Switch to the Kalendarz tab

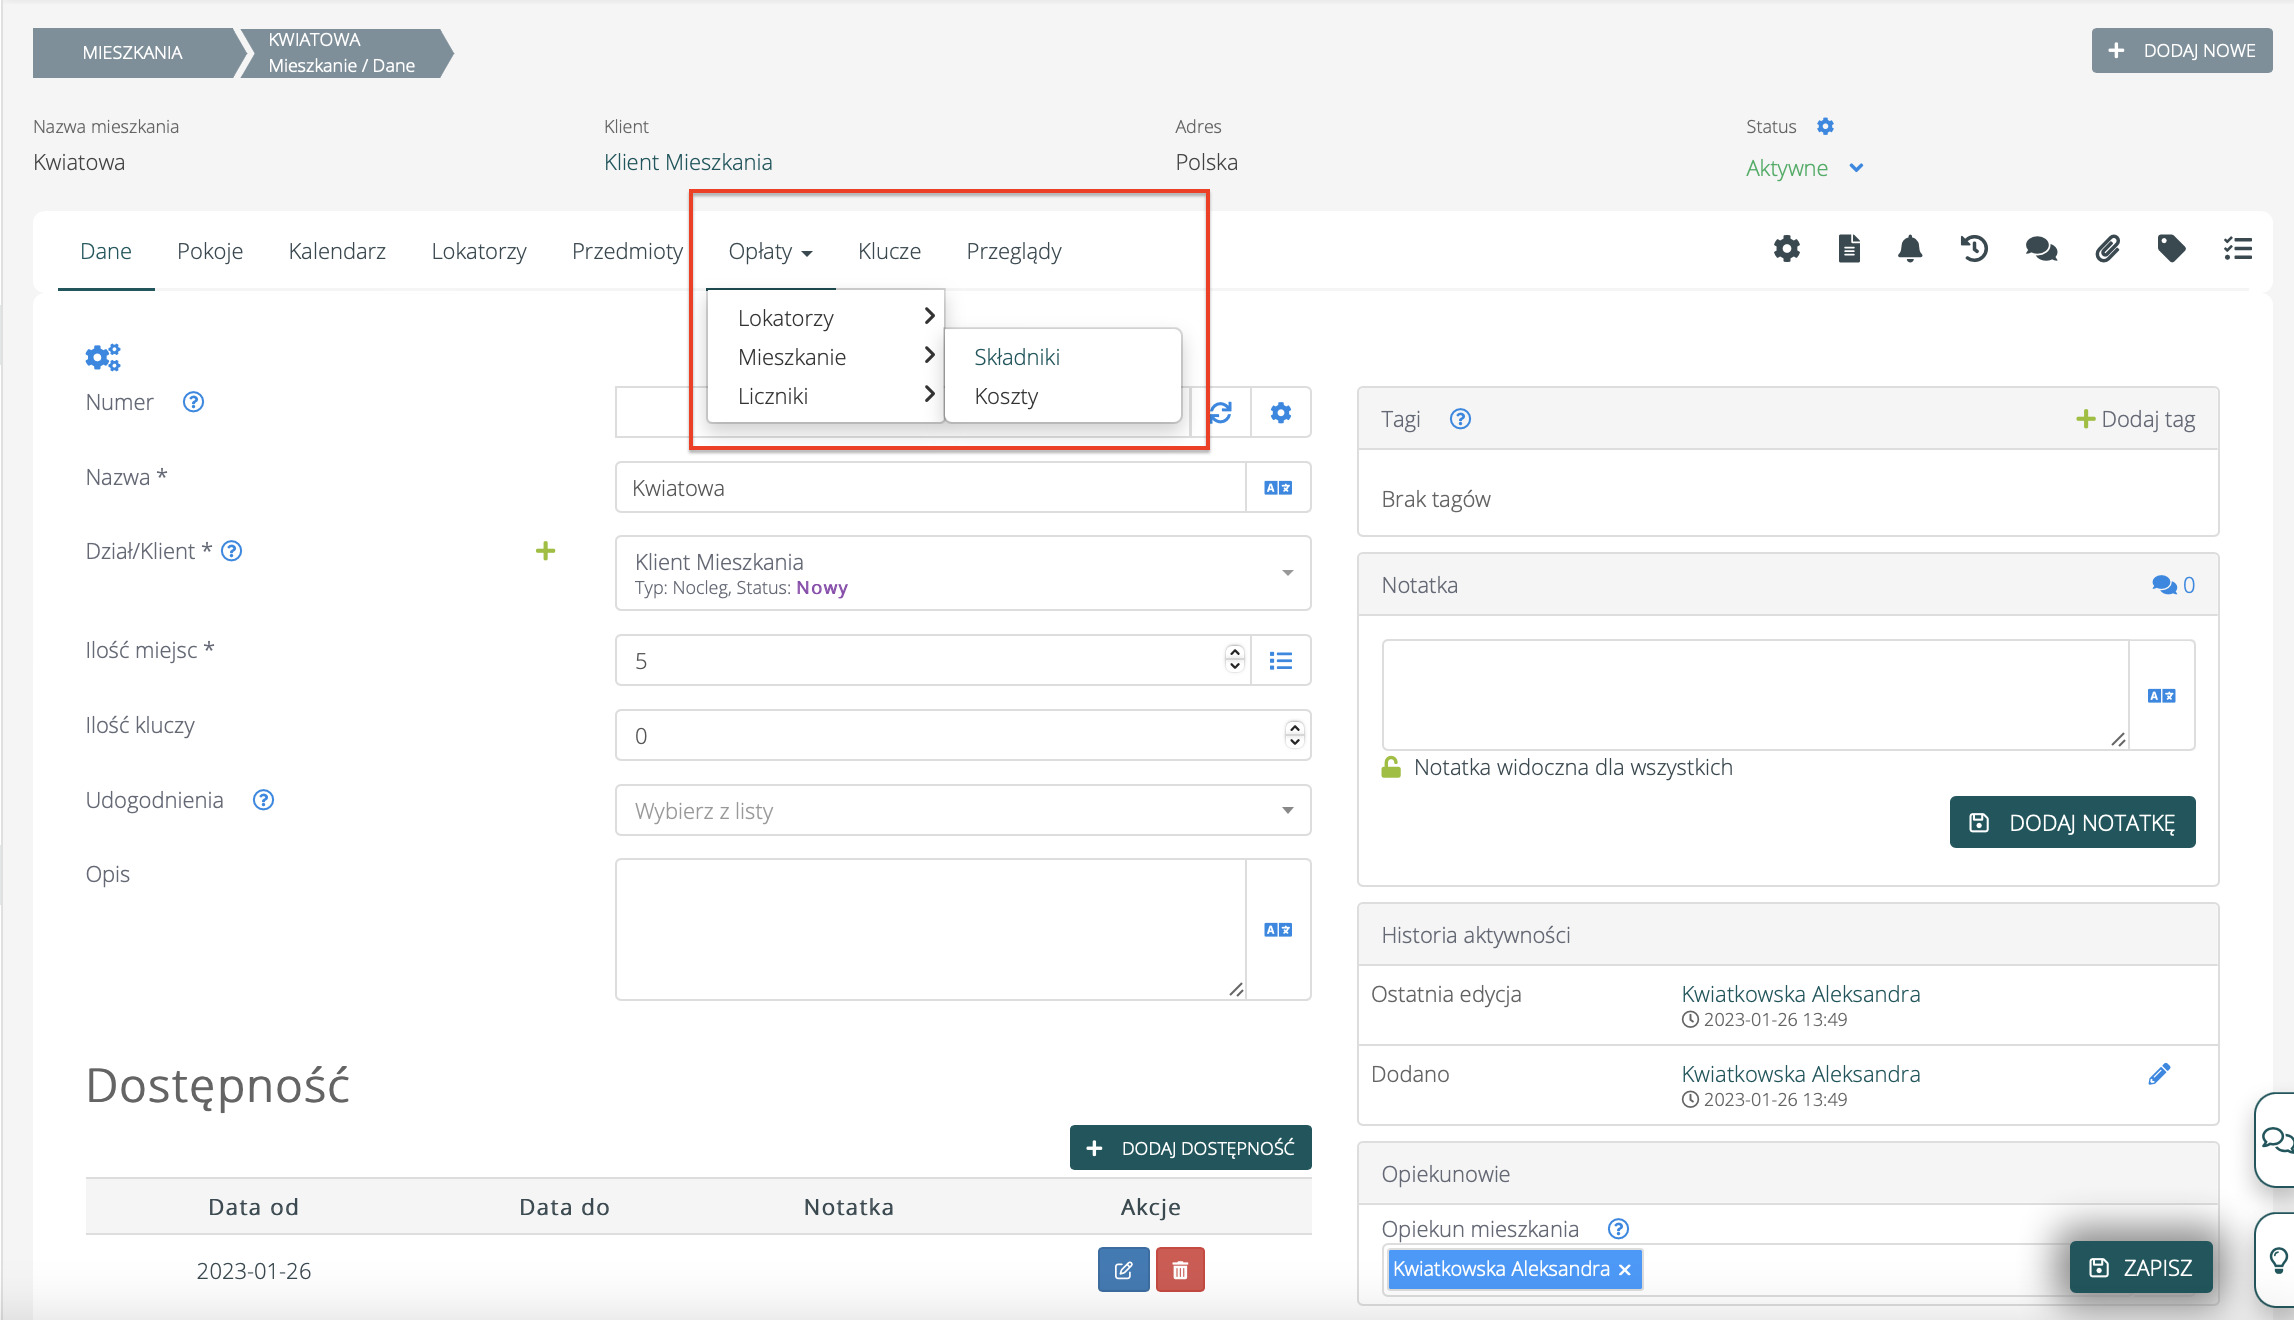click(x=337, y=251)
